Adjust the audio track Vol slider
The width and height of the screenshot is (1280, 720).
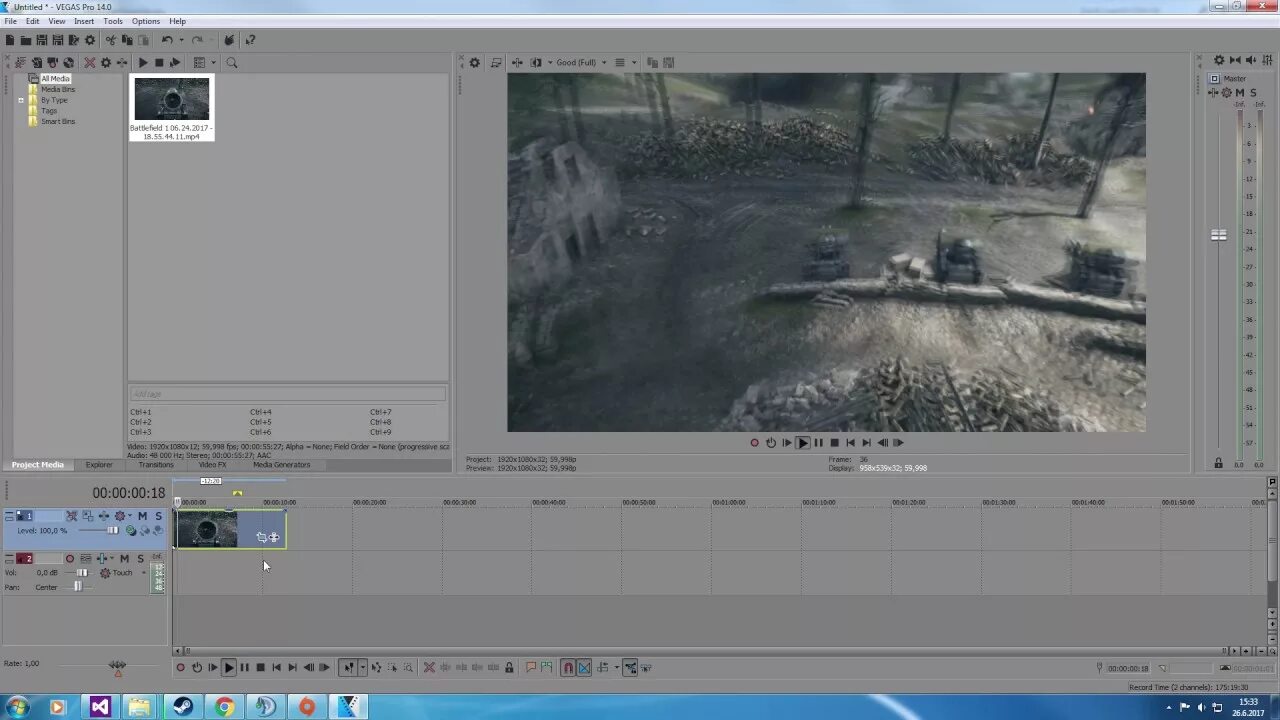pos(82,573)
